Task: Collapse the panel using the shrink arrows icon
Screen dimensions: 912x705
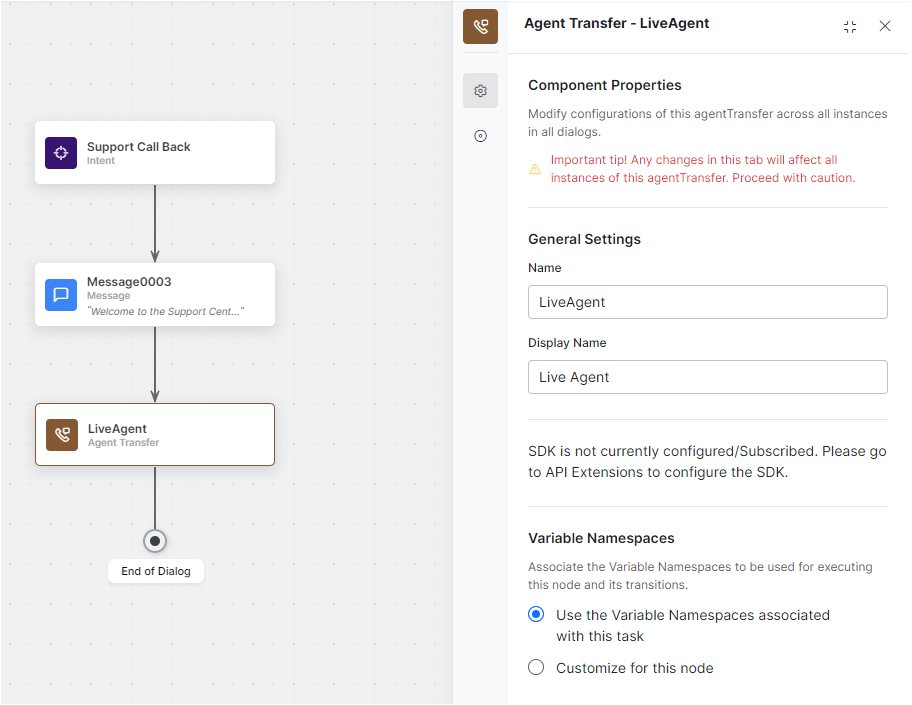Action: tap(850, 27)
